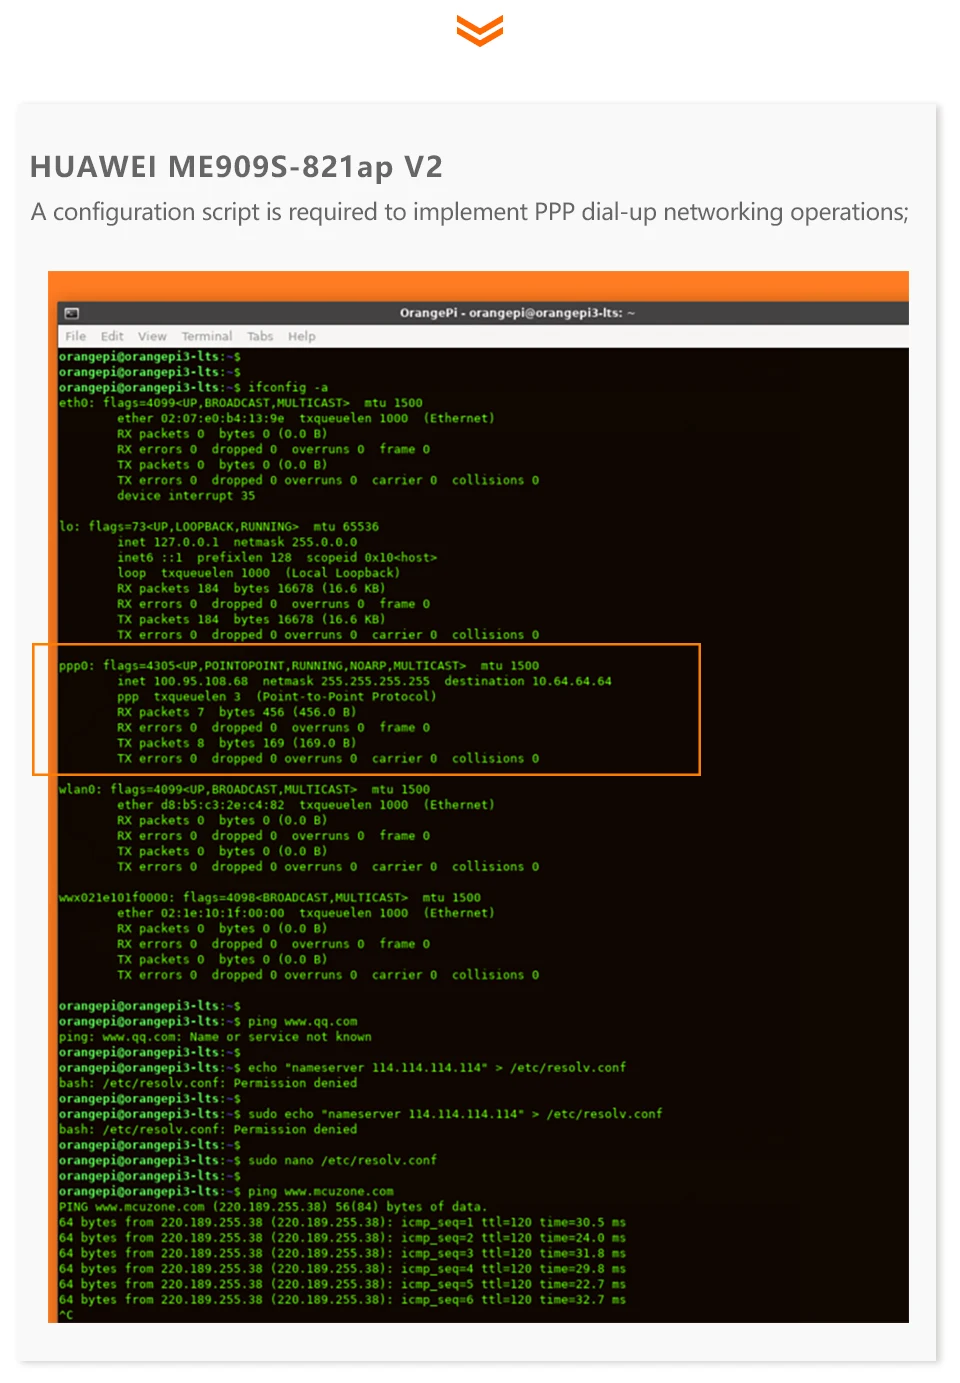Click the eth0 flags line
This screenshot has width=960, height=1383.
[240, 403]
